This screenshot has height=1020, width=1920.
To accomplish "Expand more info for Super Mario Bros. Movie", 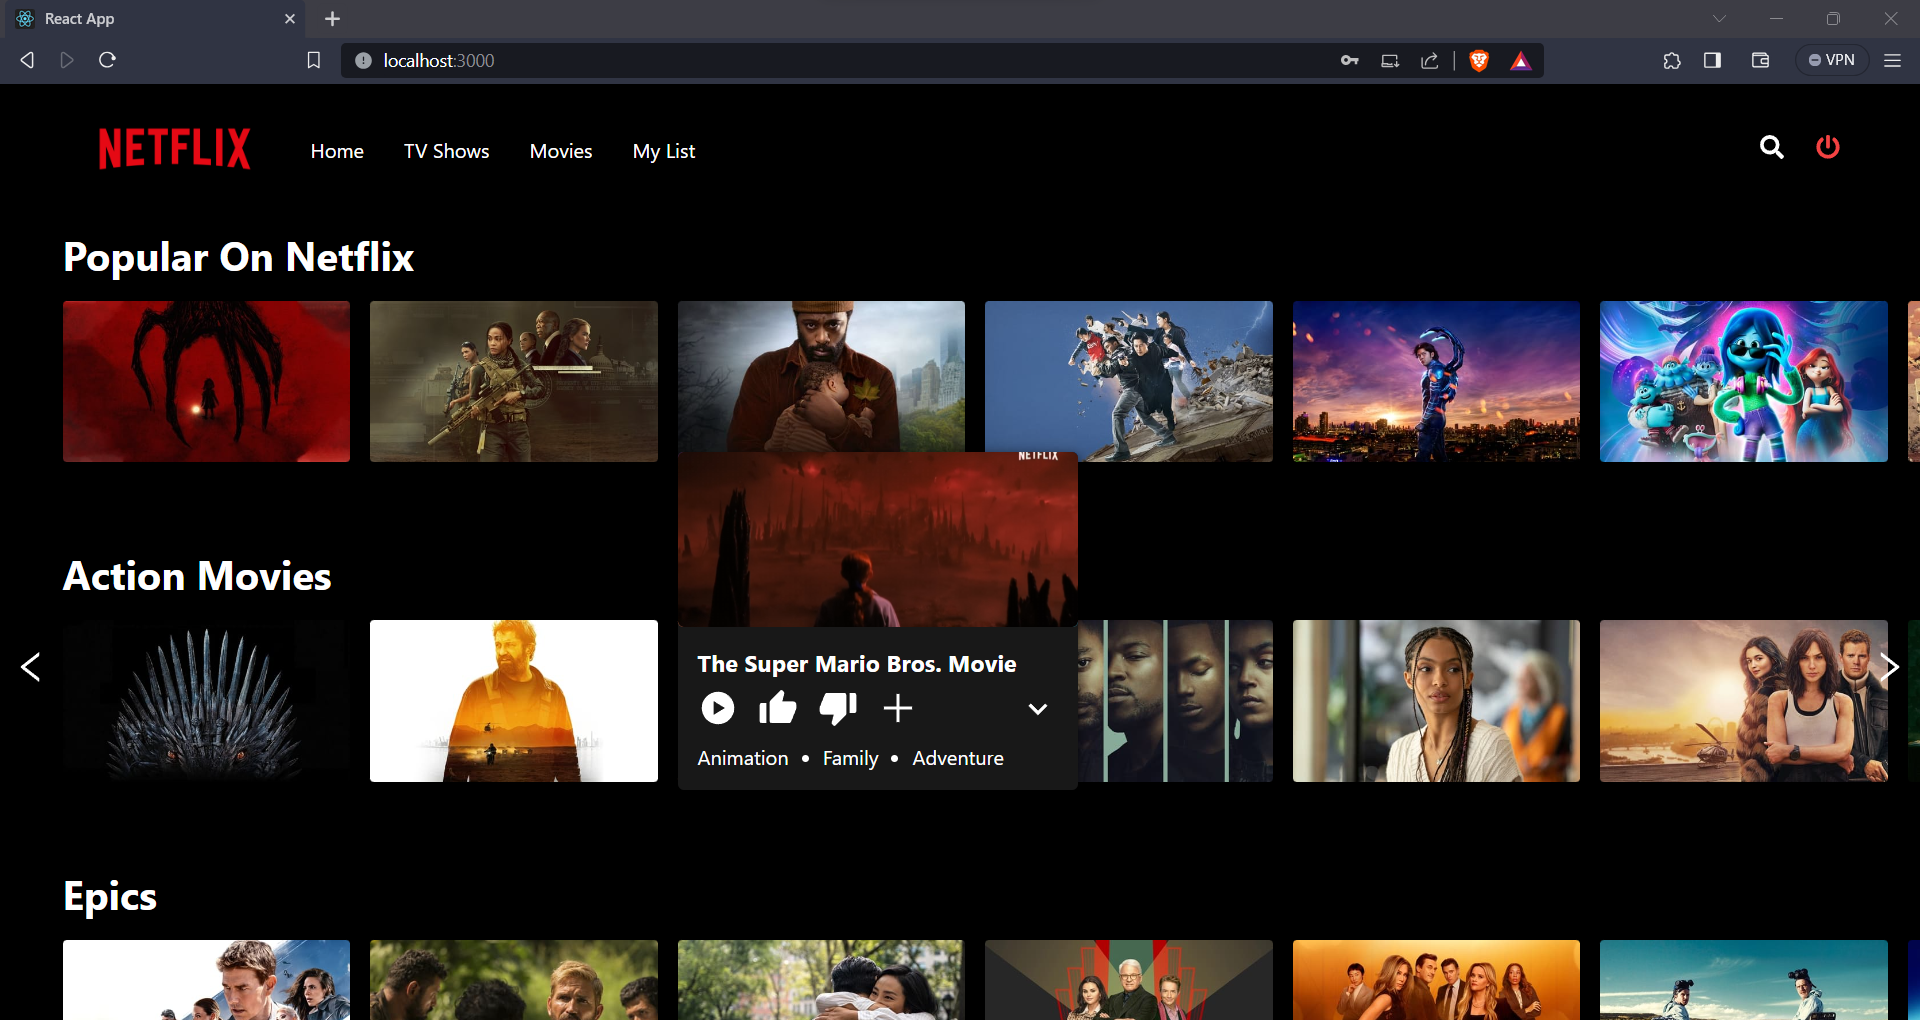I will (x=1037, y=709).
